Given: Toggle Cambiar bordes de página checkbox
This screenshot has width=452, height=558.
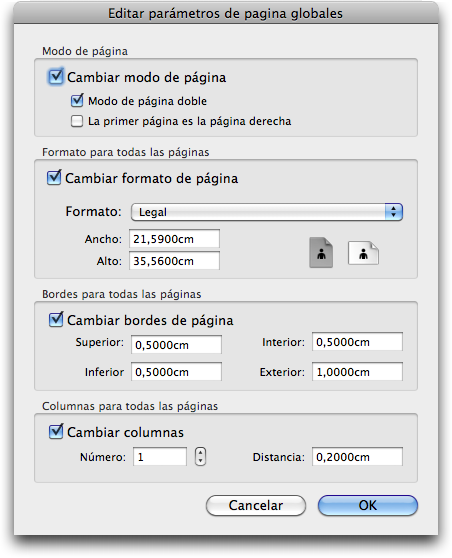Looking at the screenshot, I should tap(56, 320).
